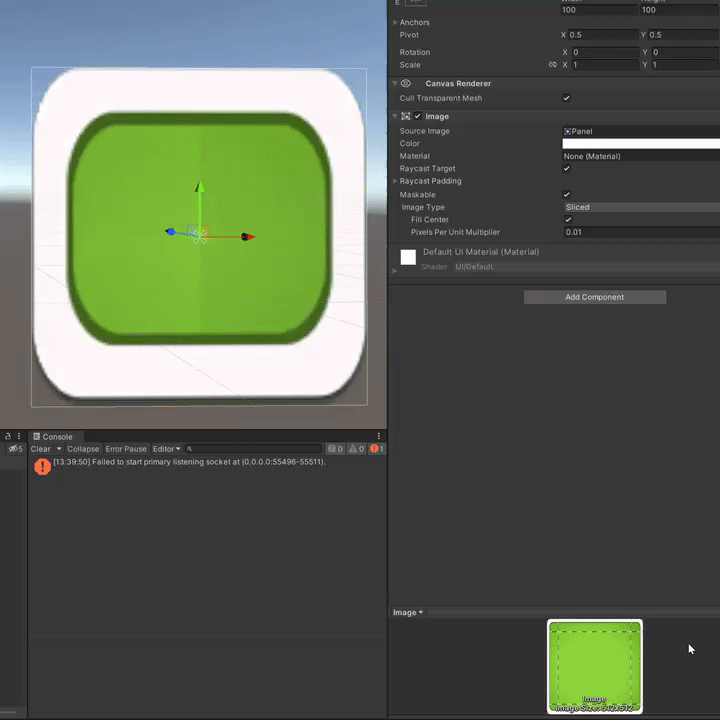
Task: Click the Scale Y field
Action: pos(686,65)
